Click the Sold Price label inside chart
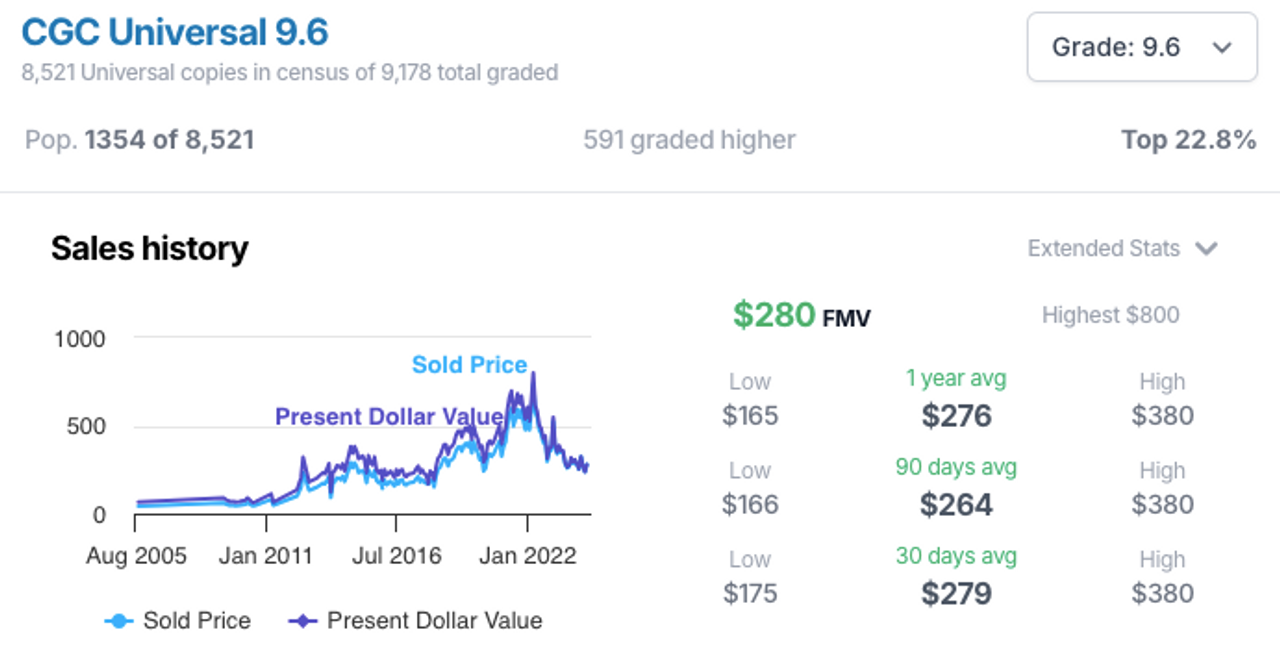This screenshot has height=667, width=1280. tap(469, 365)
